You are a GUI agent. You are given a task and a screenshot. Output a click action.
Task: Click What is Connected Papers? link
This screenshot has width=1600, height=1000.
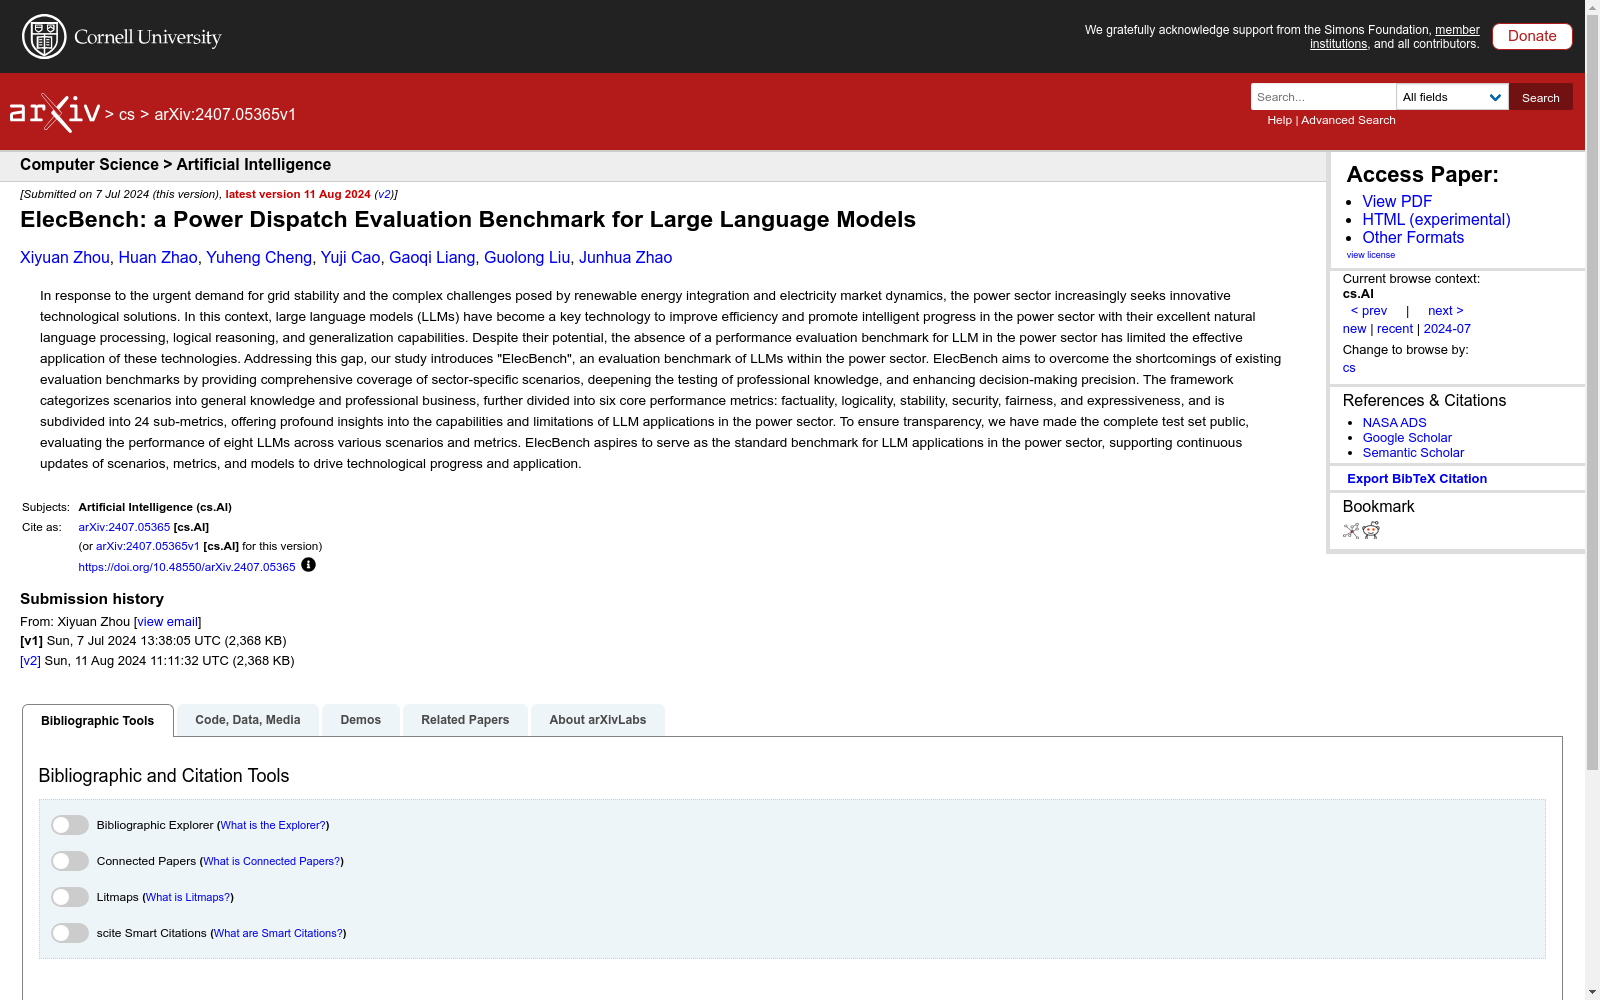pyautogui.click(x=272, y=861)
